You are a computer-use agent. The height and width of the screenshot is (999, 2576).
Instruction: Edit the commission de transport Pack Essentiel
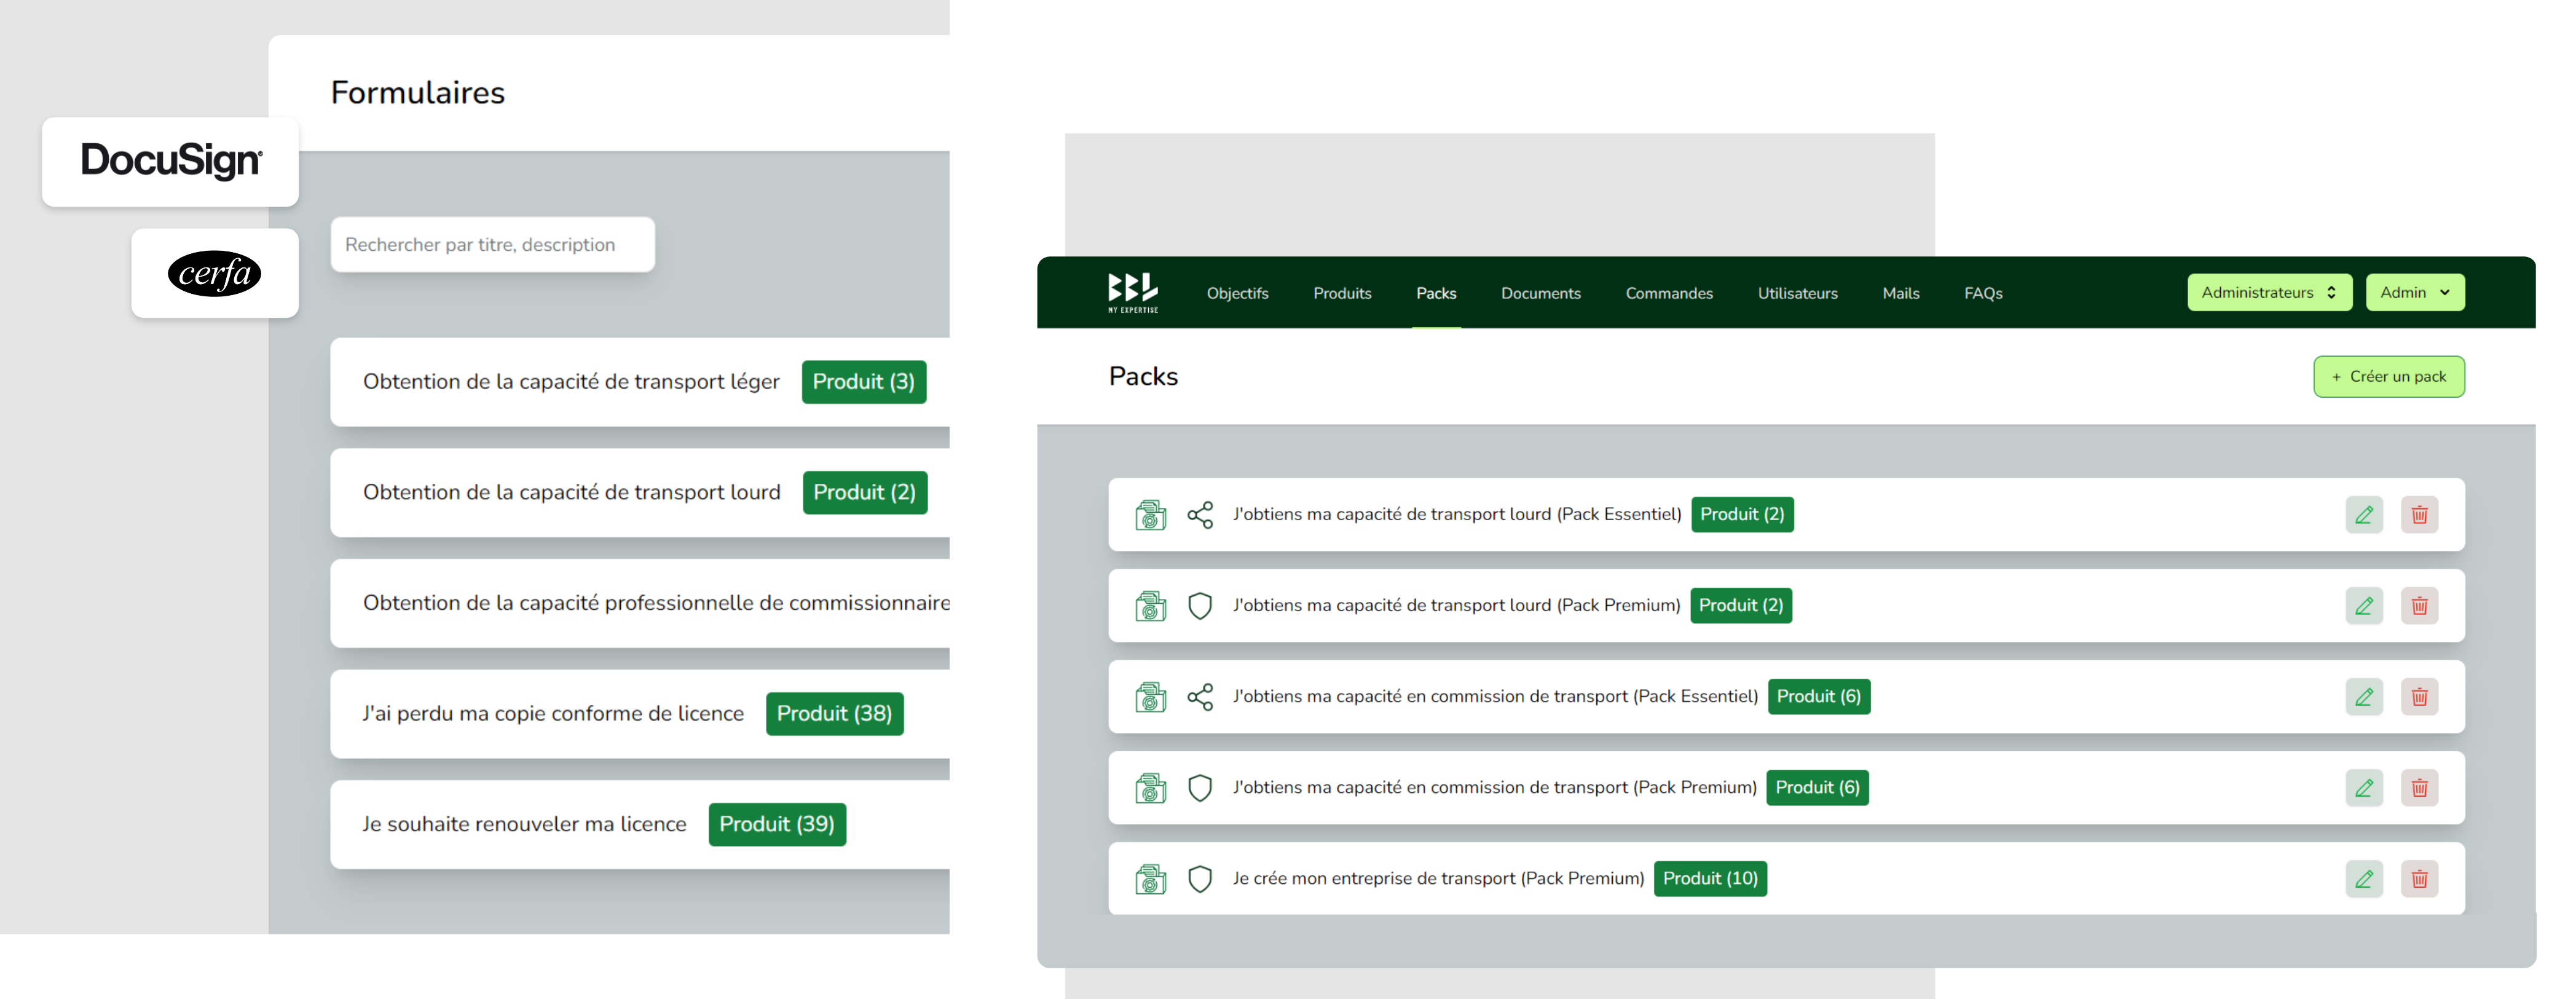(x=2363, y=697)
